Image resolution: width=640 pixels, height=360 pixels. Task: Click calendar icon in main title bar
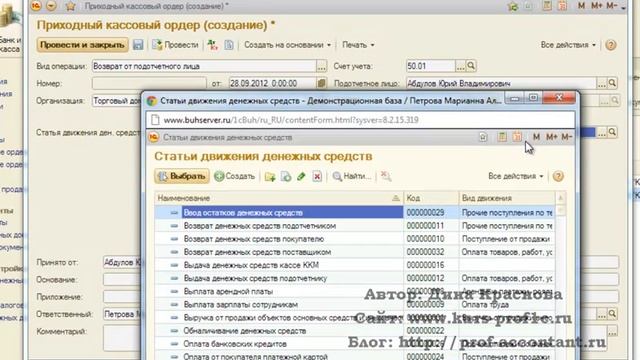[562, 6]
